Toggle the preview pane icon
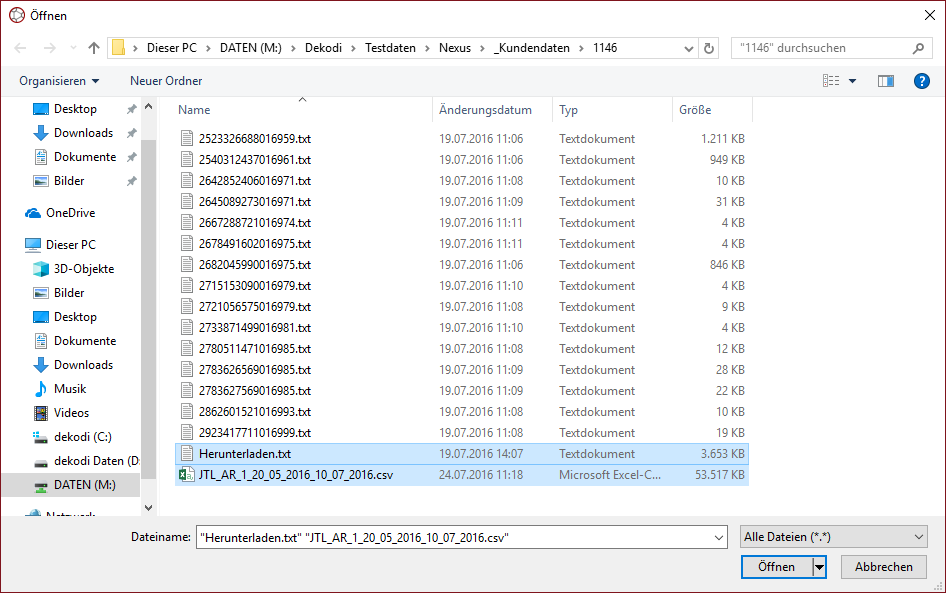946x593 pixels. tap(885, 81)
